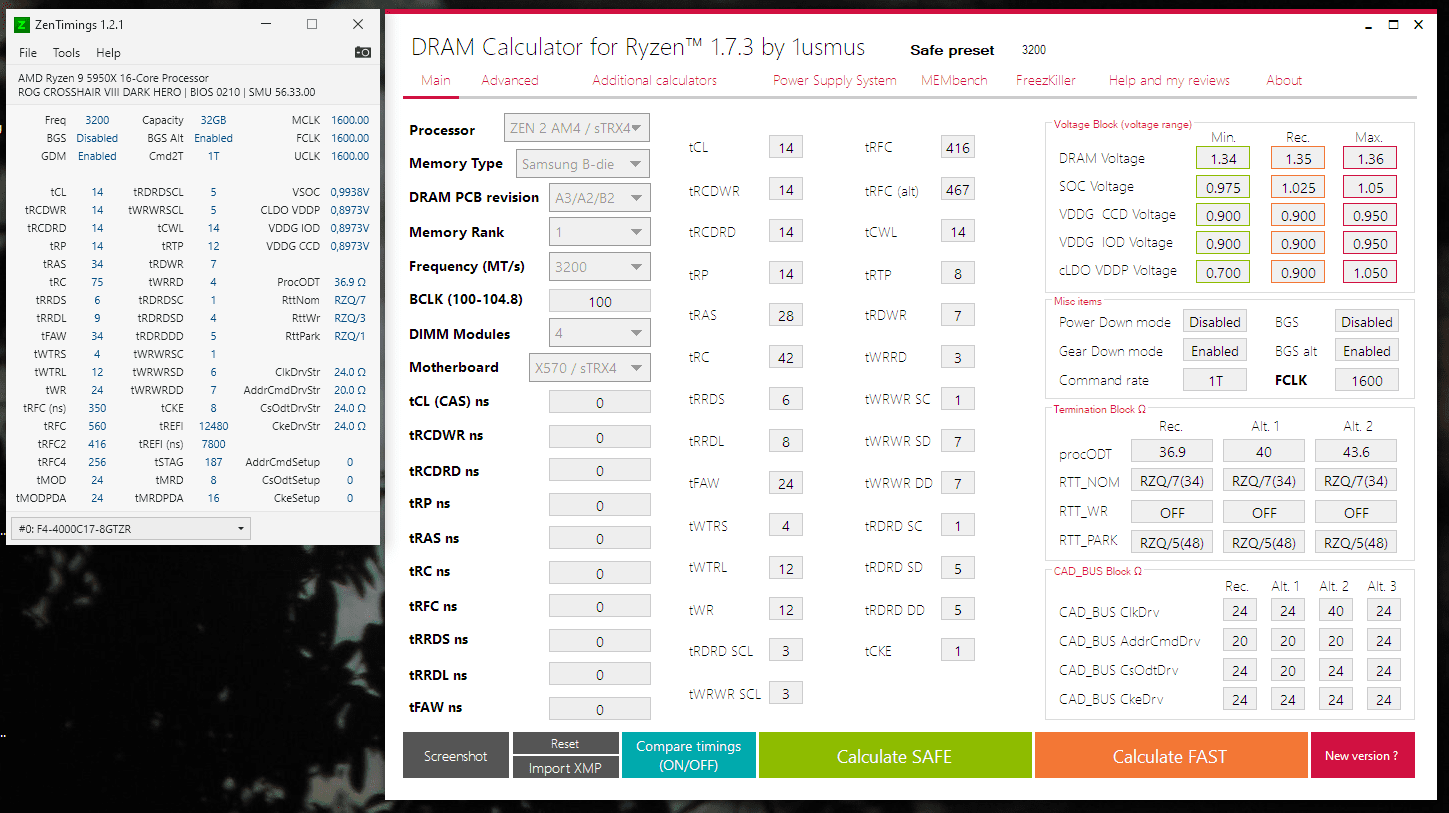
Task: Click the BGS Disabled value
Action: [x=1367, y=322]
